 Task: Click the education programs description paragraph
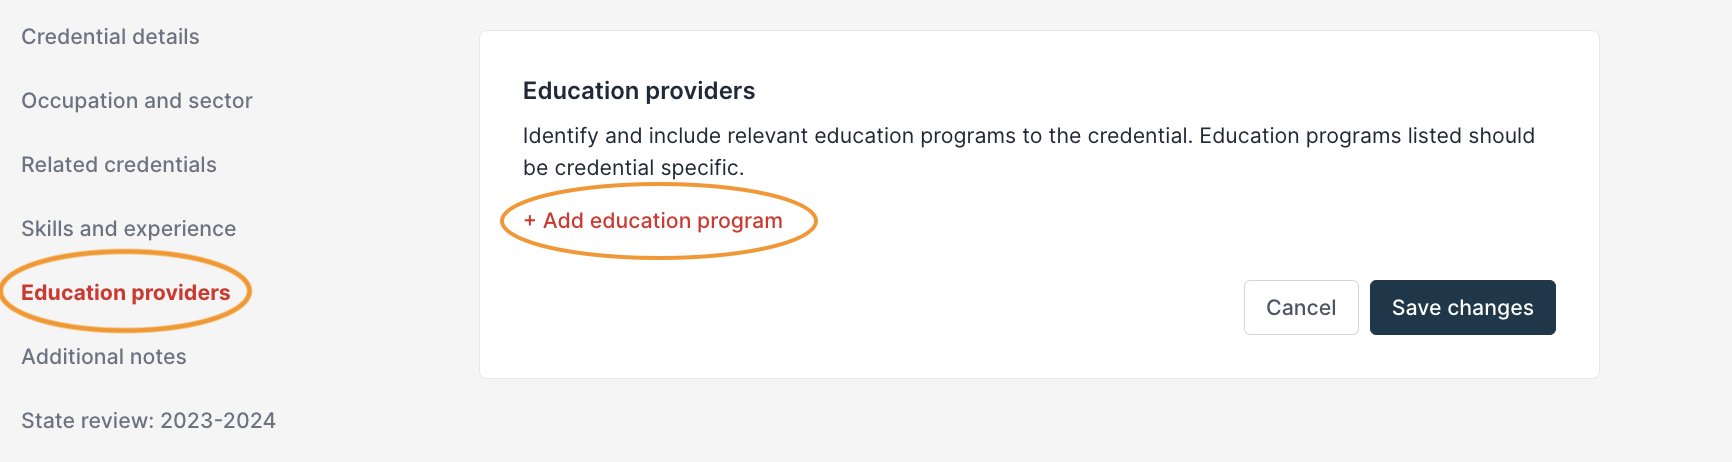tap(1029, 151)
